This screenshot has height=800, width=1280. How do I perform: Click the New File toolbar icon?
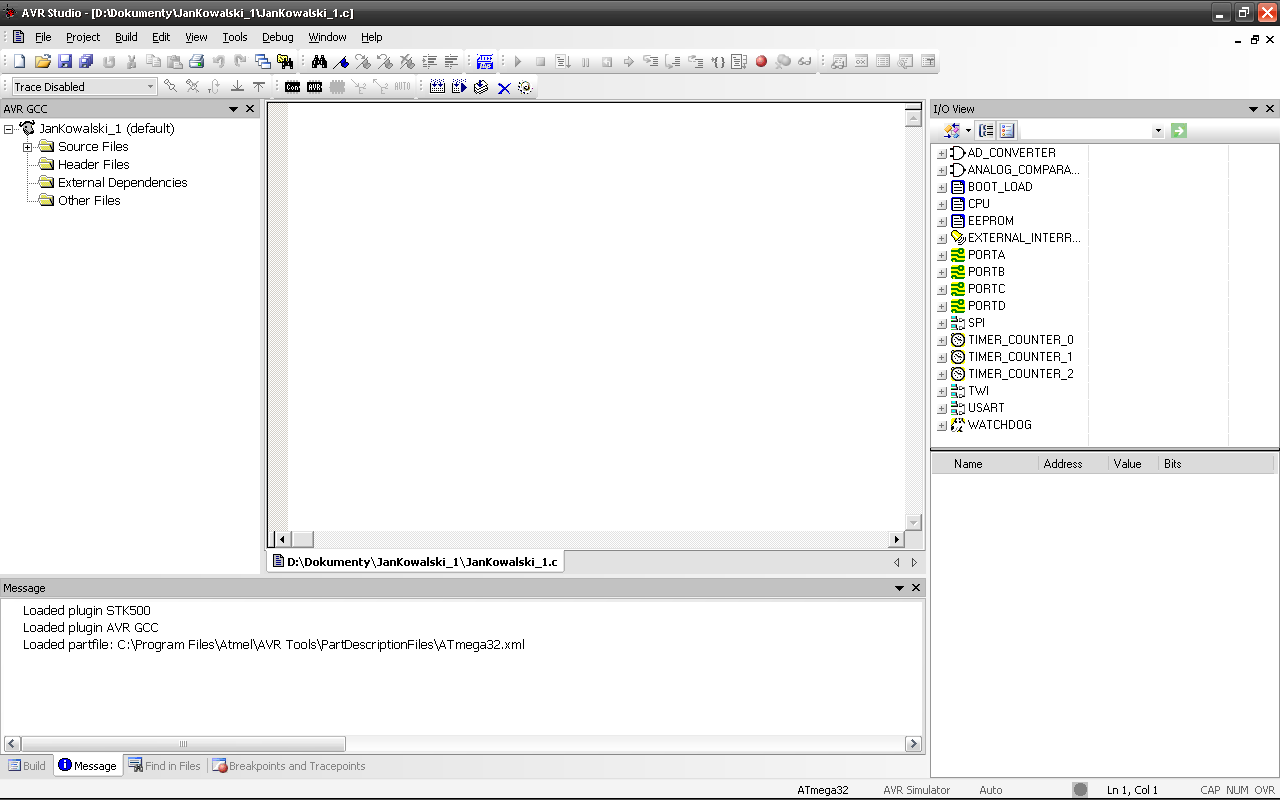coord(19,62)
